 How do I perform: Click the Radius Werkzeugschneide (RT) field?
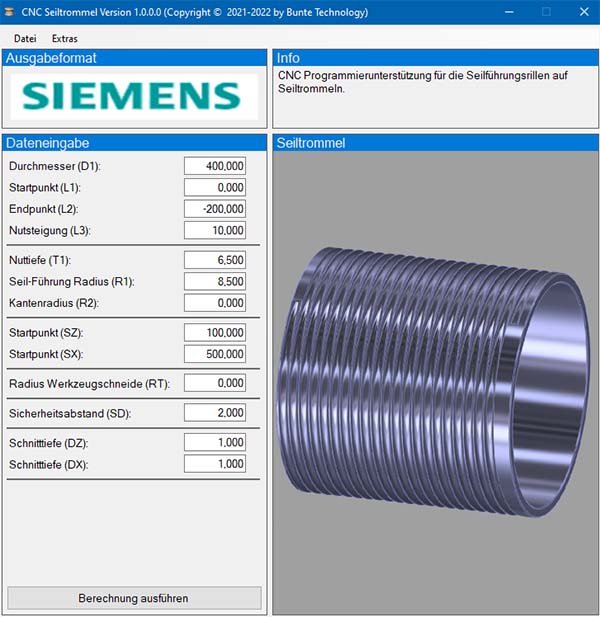click(x=215, y=383)
